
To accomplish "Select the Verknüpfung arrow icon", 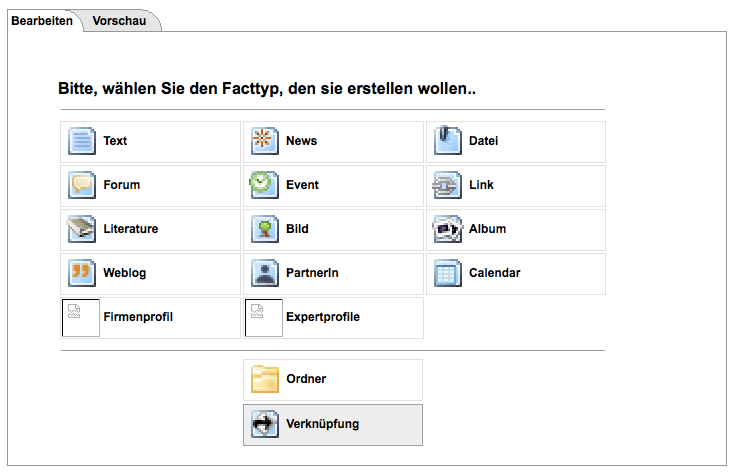I will point(264,425).
